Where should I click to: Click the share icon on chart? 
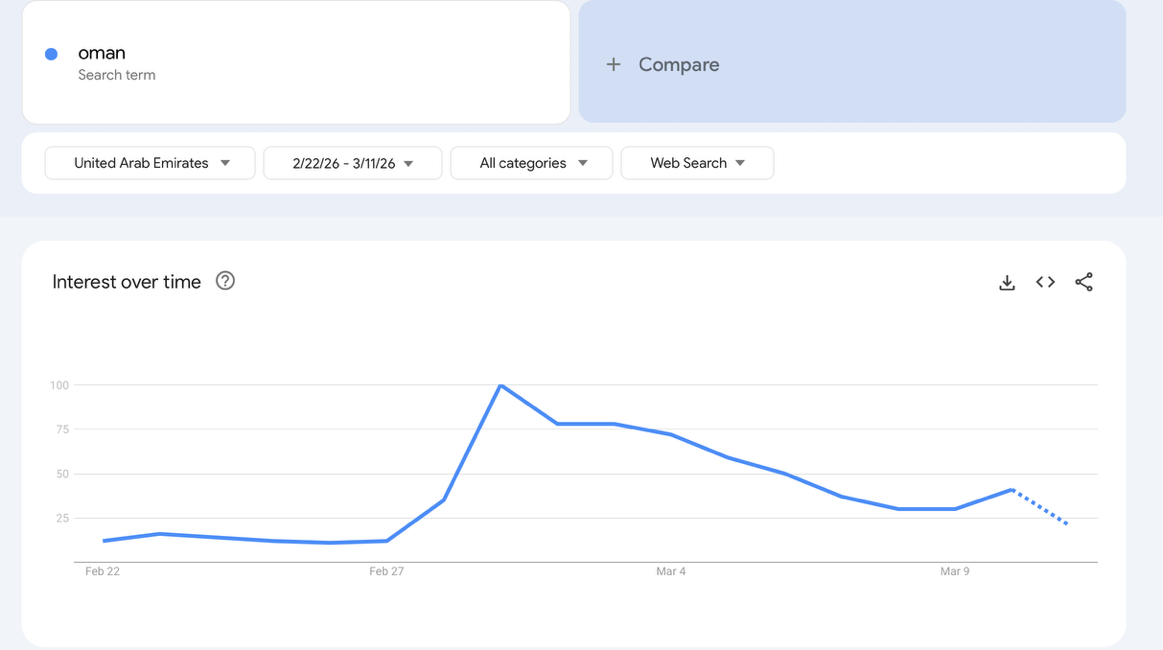coord(1084,282)
